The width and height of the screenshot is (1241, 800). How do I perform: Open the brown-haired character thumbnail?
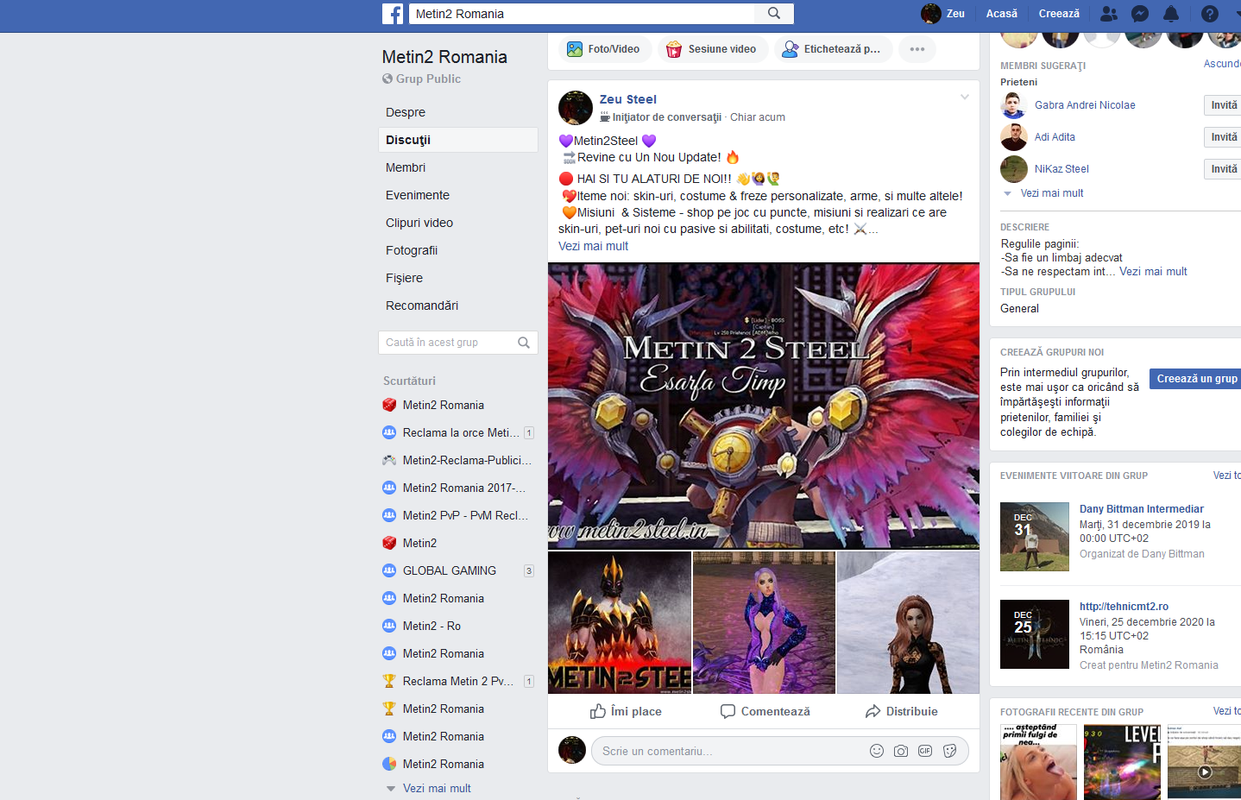tap(908, 622)
